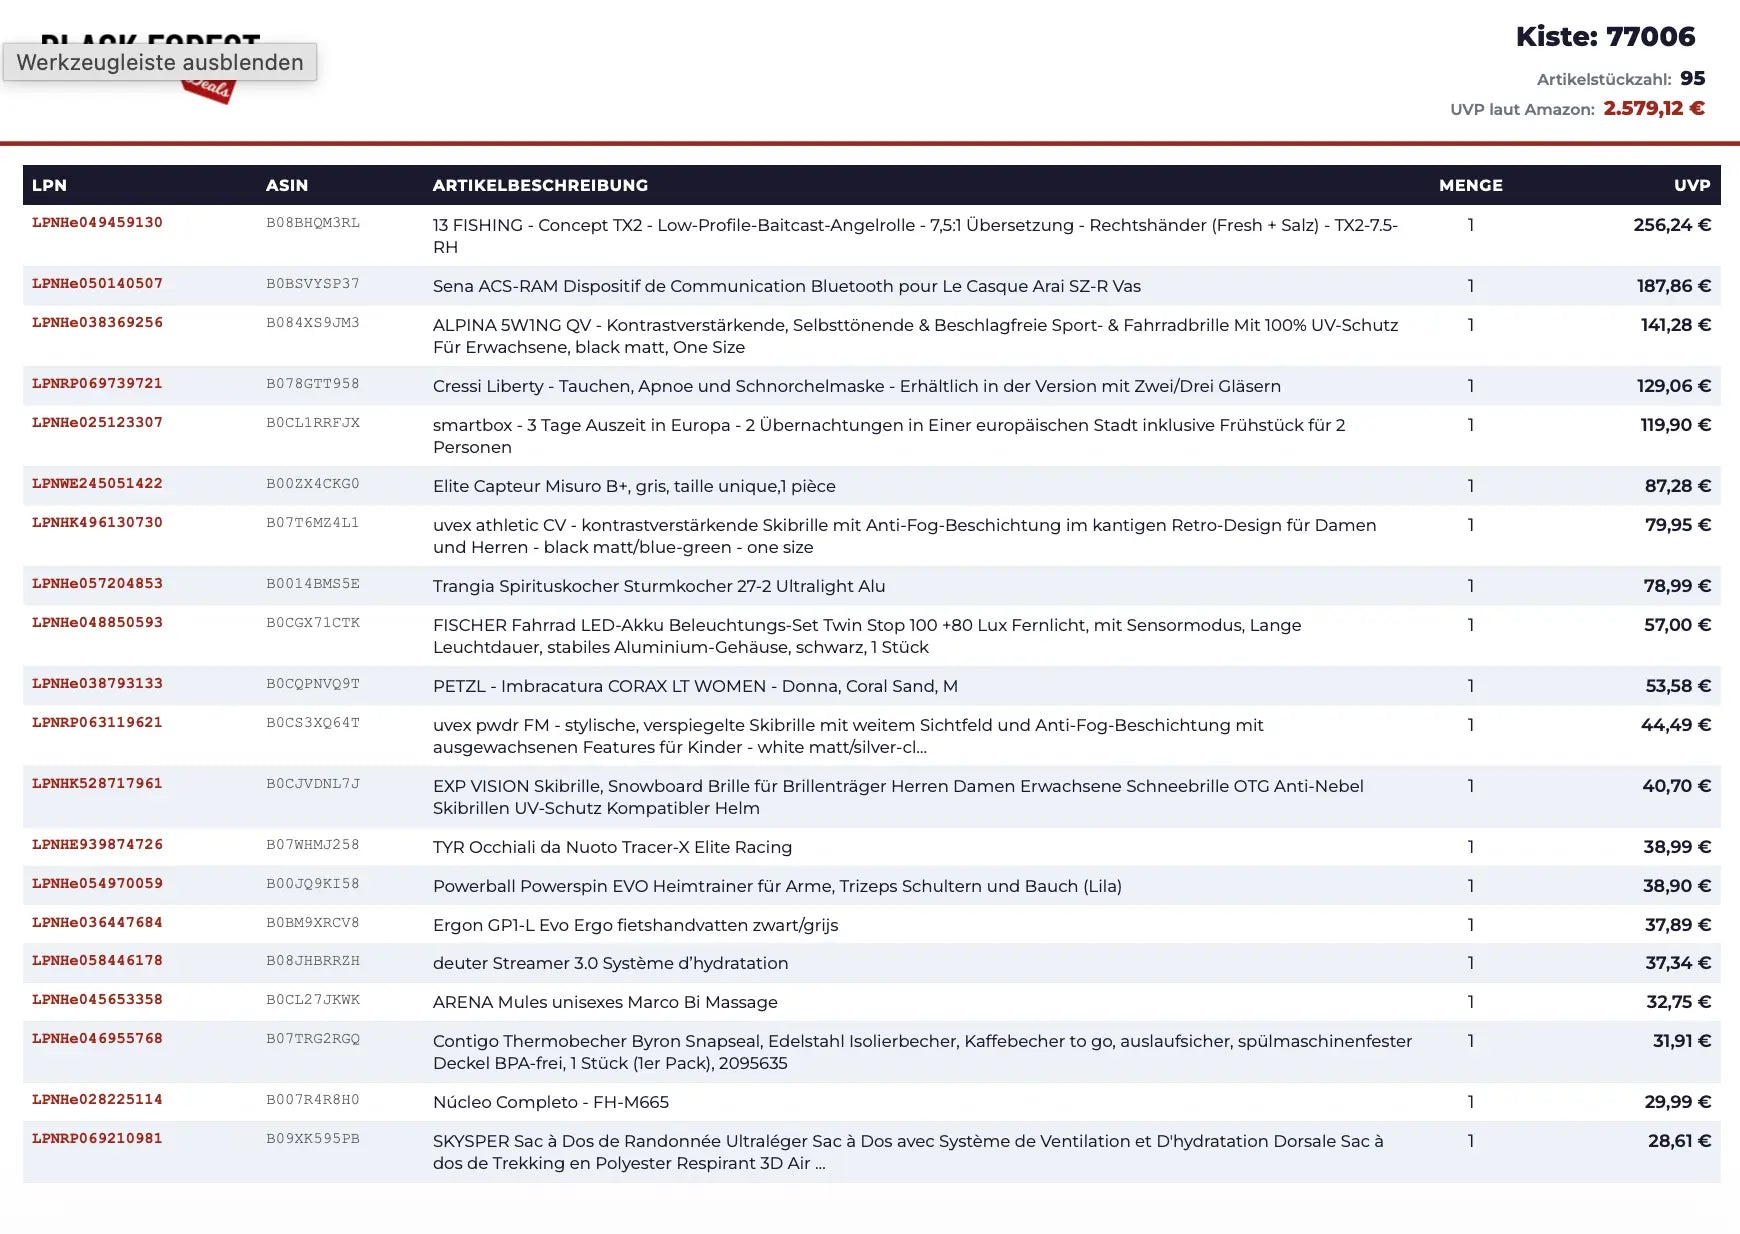Image resolution: width=1740 pixels, height=1234 pixels.
Task: Click LPN entry LPNHK528717961
Action: click(97, 784)
